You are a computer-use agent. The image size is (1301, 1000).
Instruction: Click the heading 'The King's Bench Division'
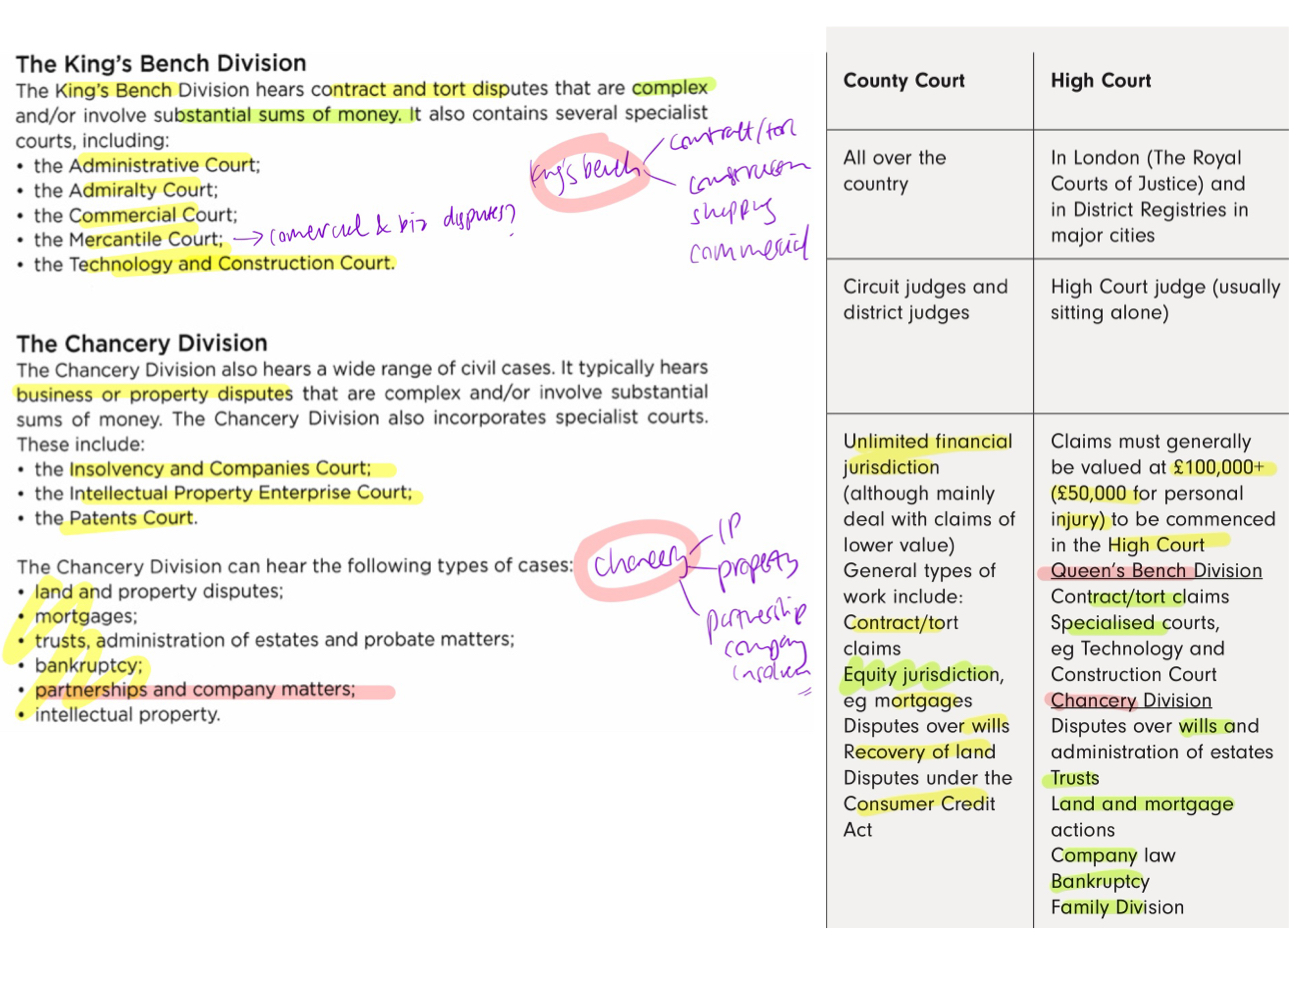point(161,63)
